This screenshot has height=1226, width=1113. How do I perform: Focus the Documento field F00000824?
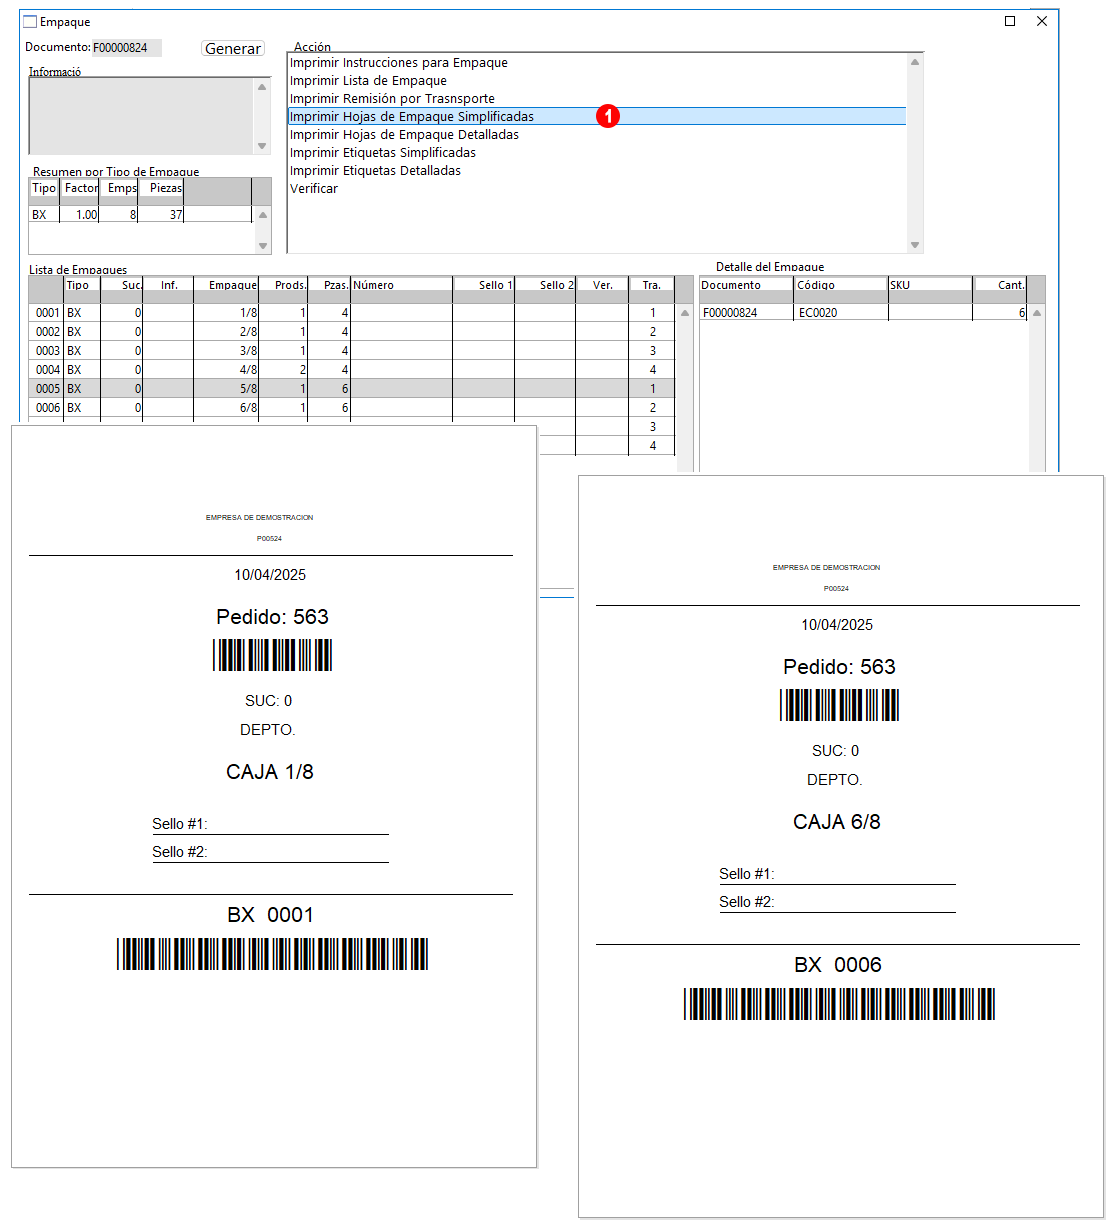pyautogui.click(x=126, y=47)
